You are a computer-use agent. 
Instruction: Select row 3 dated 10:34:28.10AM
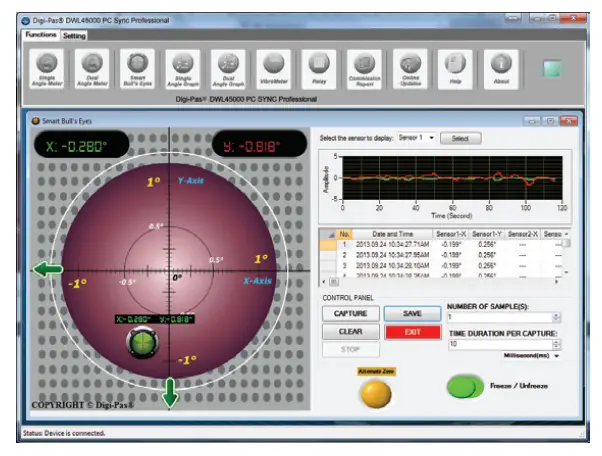coord(441,265)
